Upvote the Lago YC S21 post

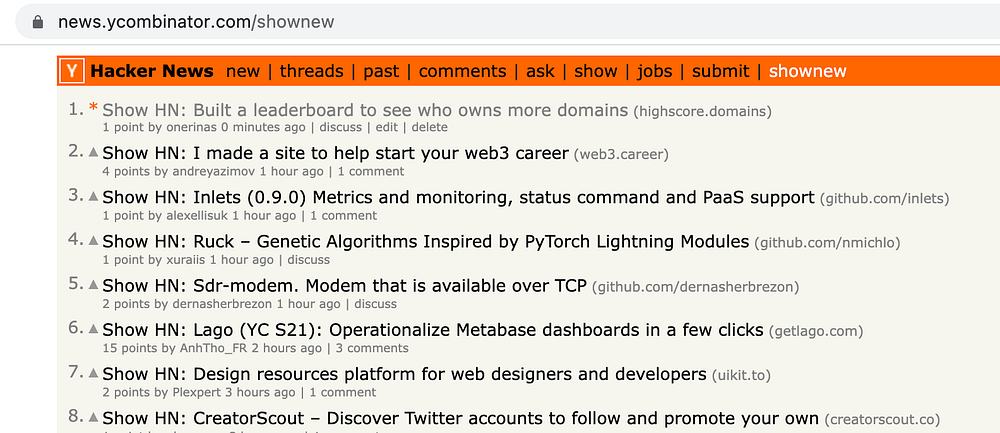(x=94, y=329)
